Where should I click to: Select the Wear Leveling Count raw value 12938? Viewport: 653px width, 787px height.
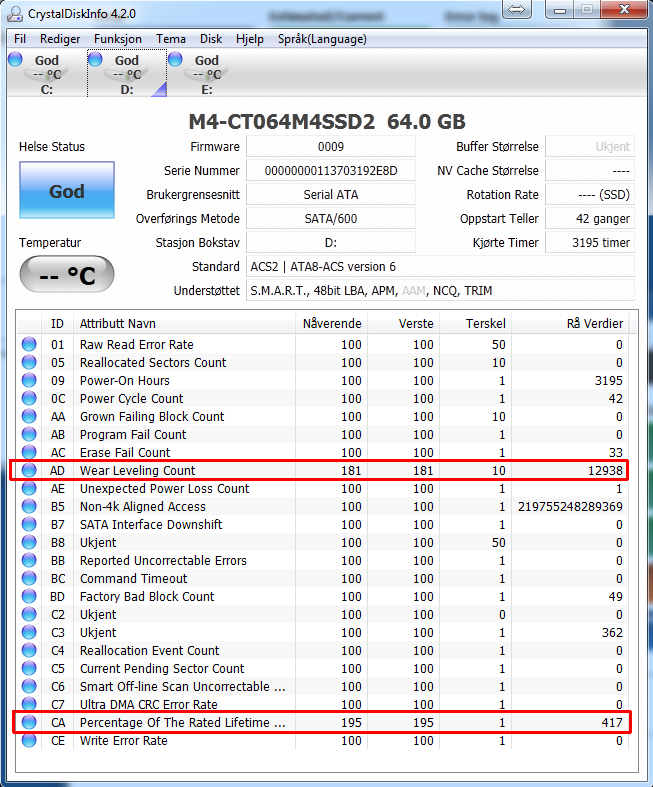pos(605,470)
